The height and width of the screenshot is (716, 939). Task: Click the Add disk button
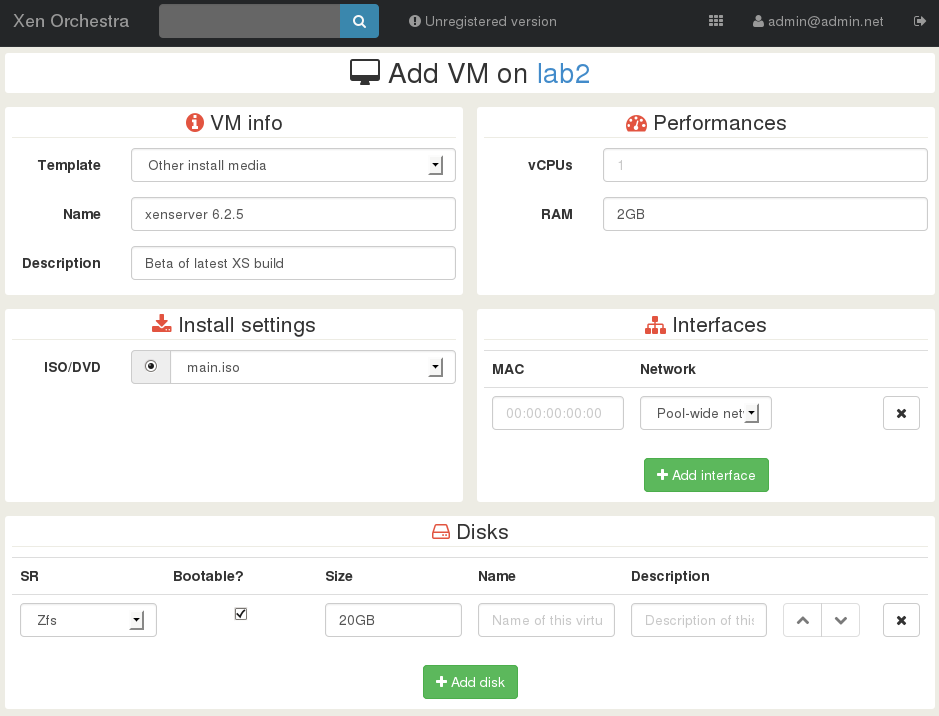[x=471, y=682]
